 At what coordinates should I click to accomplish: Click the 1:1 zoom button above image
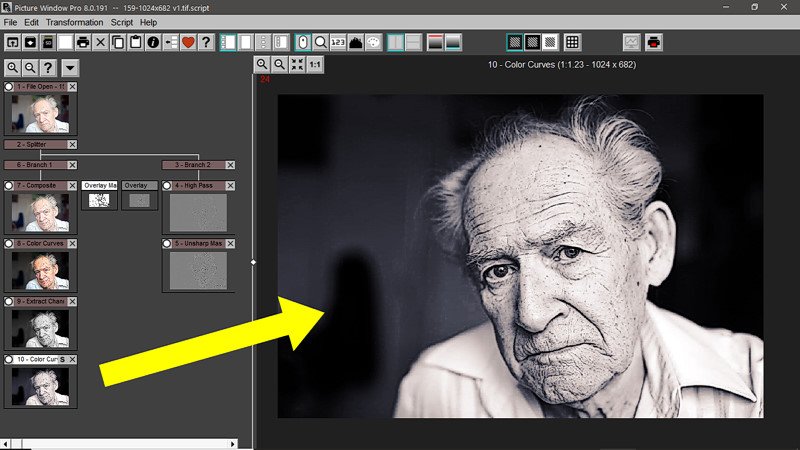pos(315,64)
